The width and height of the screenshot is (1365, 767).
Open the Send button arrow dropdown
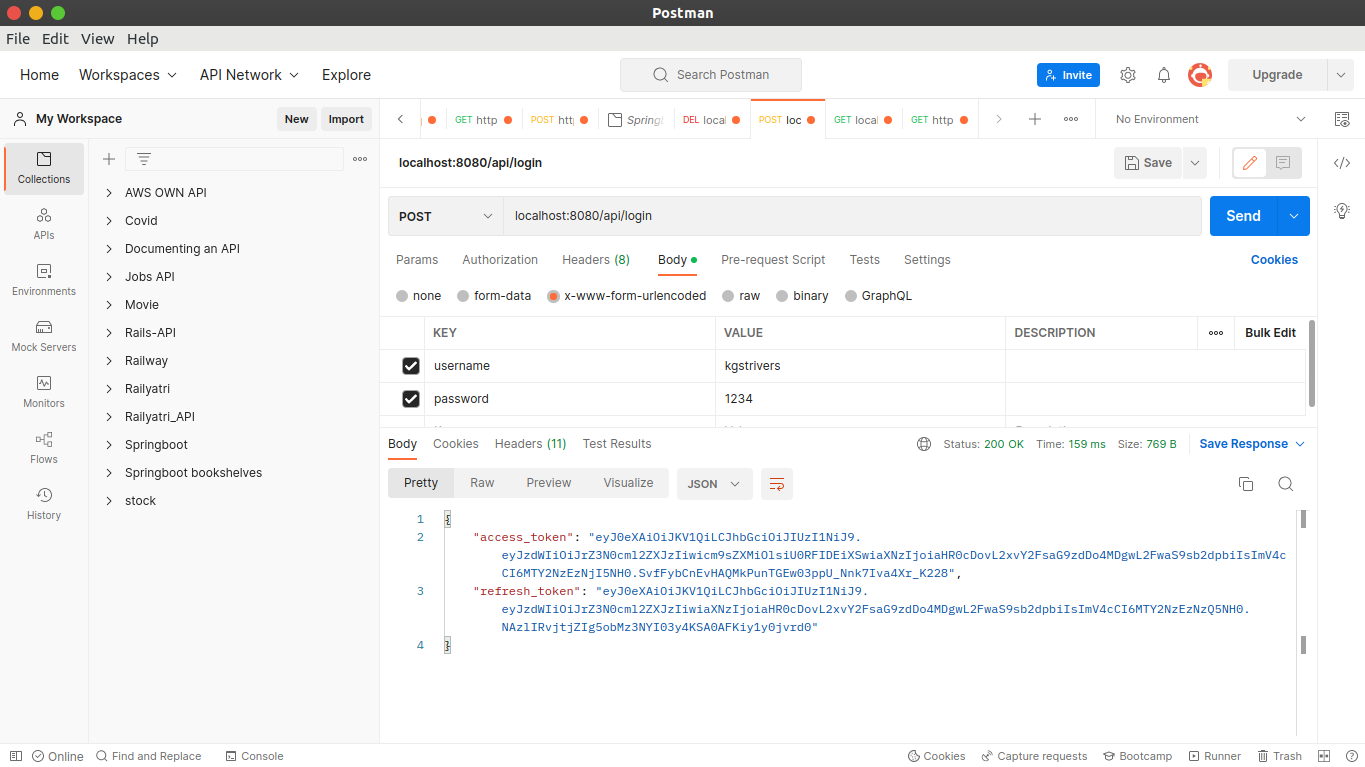pyautogui.click(x=1294, y=216)
